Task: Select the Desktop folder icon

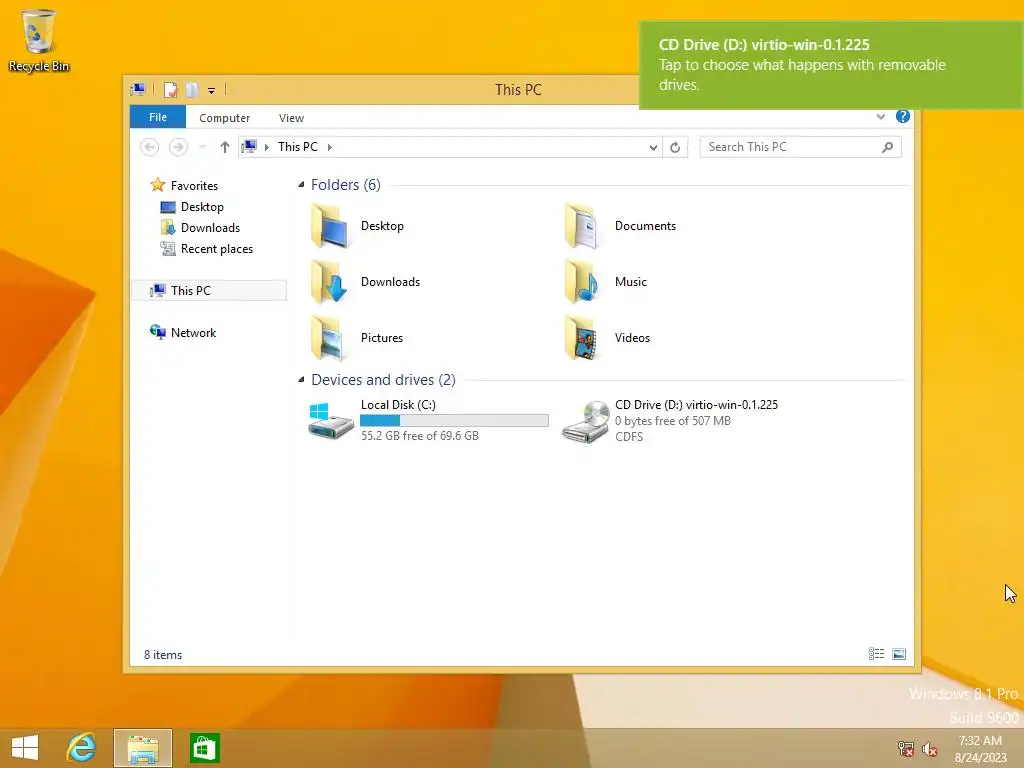Action: (330, 226)
